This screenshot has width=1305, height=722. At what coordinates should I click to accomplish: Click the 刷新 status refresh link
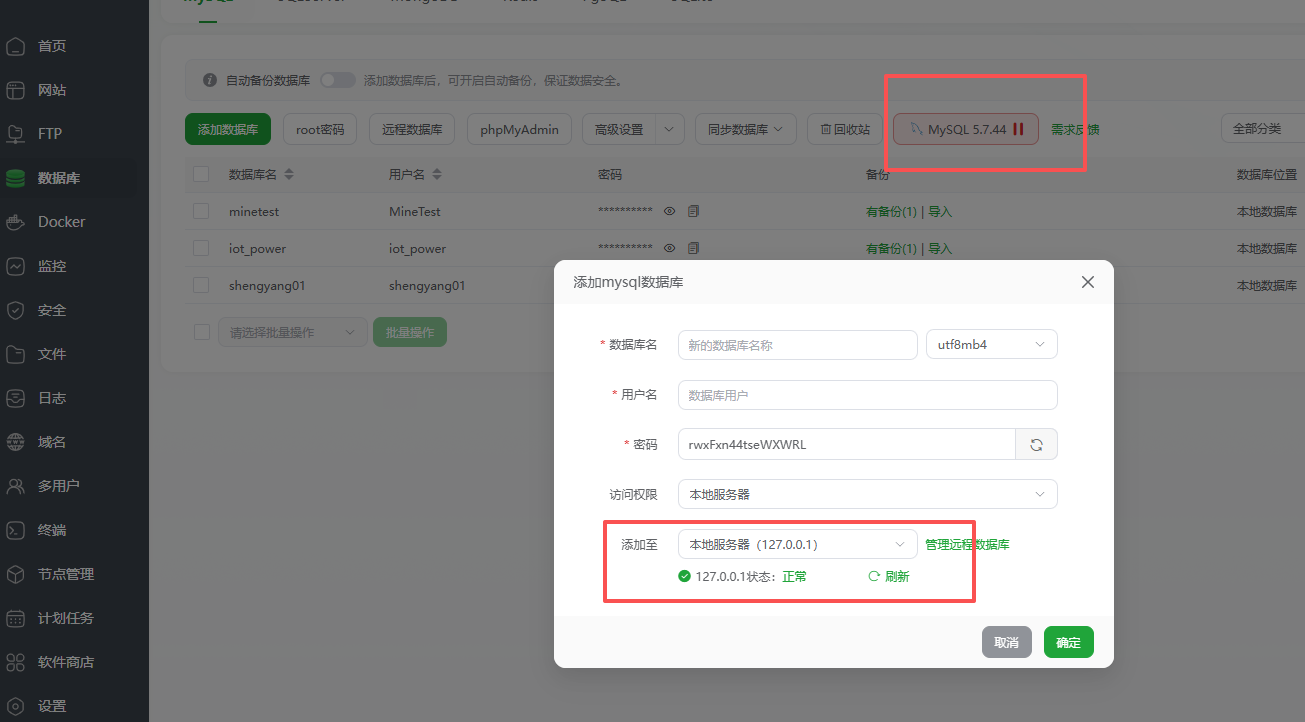click(x=889, y=576)
